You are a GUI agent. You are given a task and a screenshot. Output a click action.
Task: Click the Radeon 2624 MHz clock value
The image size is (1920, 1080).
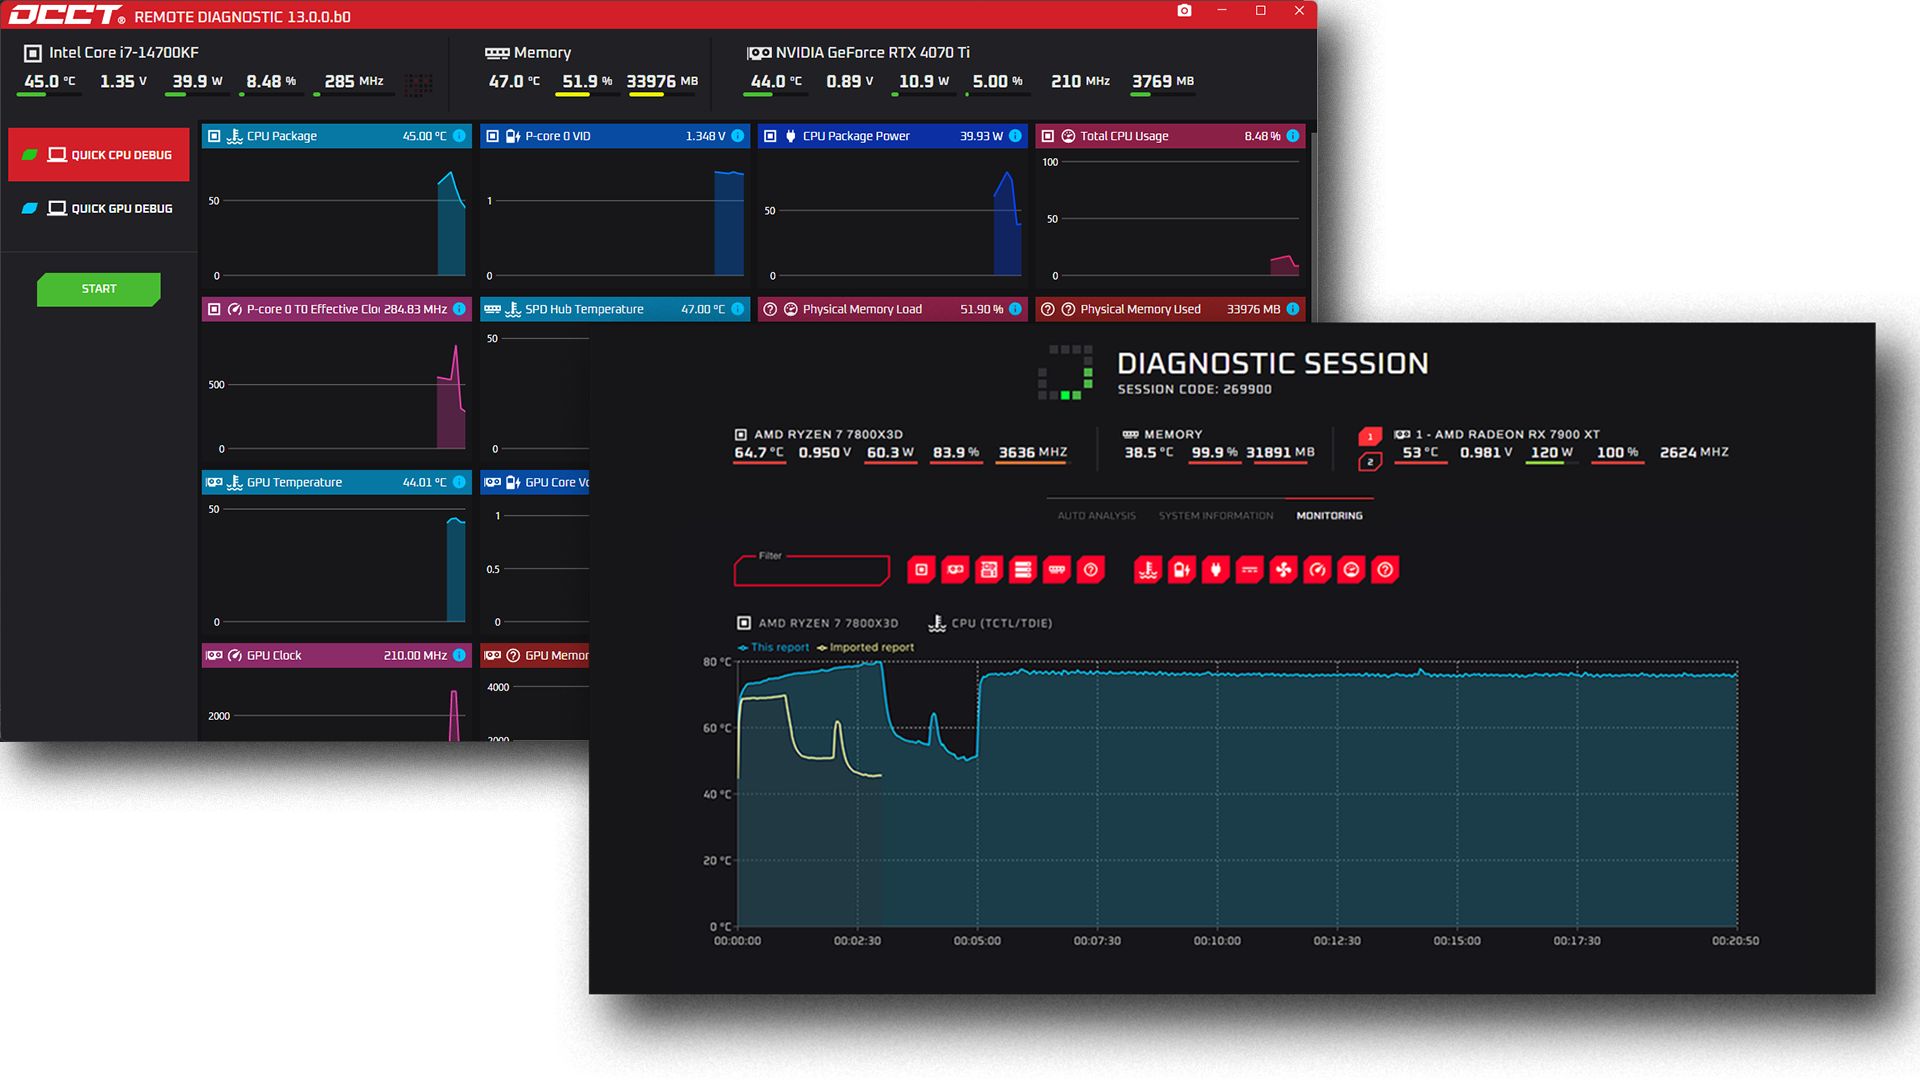pyautogui.click(x=1694, y=452)
